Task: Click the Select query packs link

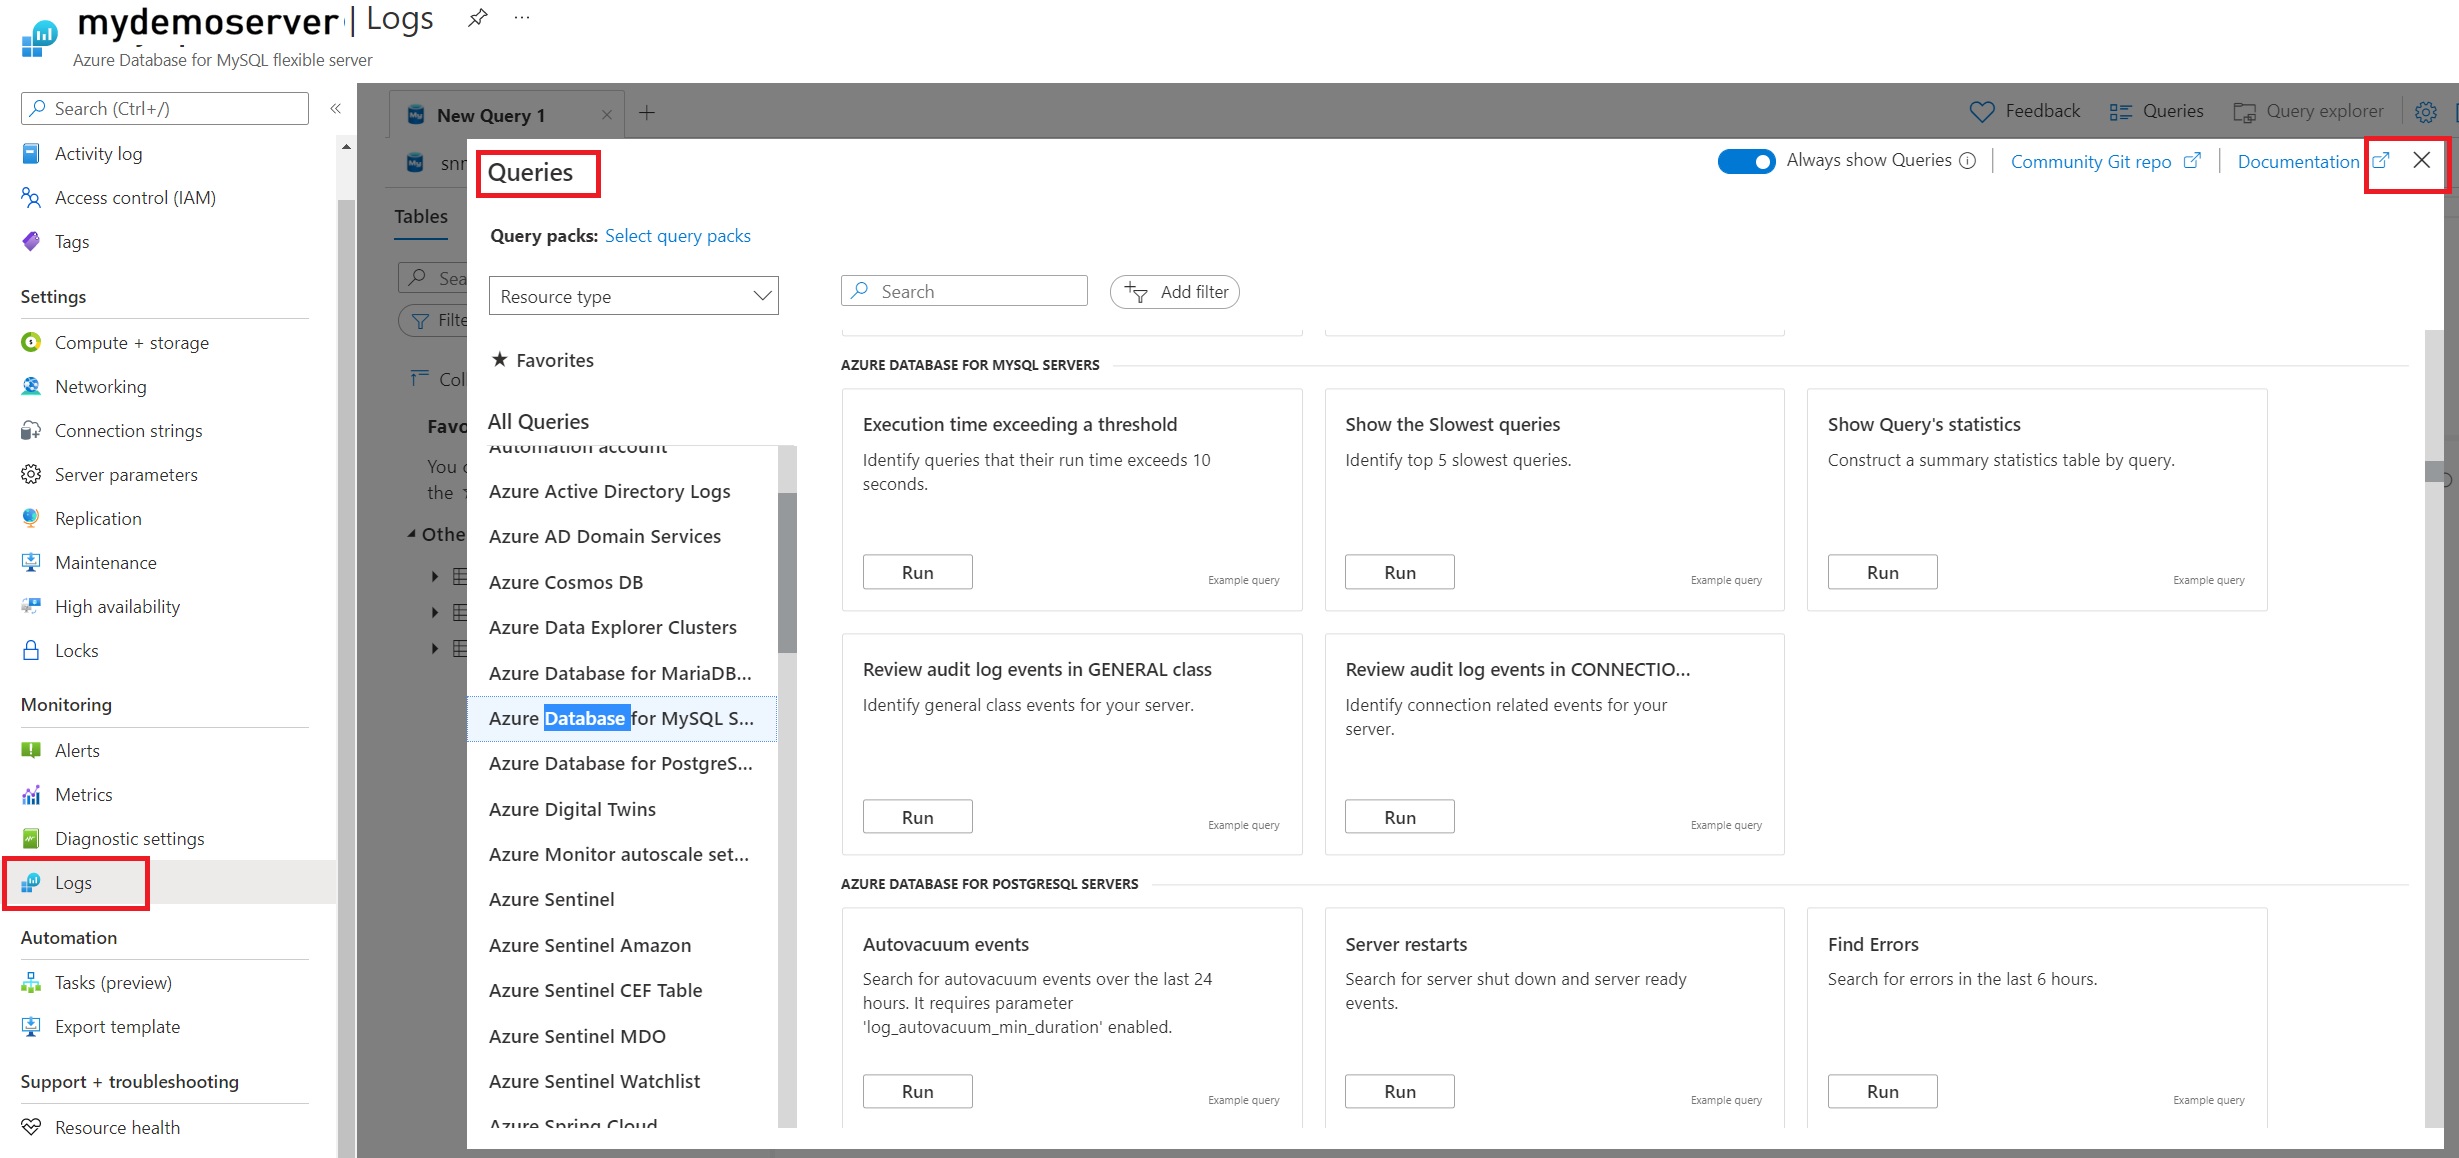Action: [677, 235]
